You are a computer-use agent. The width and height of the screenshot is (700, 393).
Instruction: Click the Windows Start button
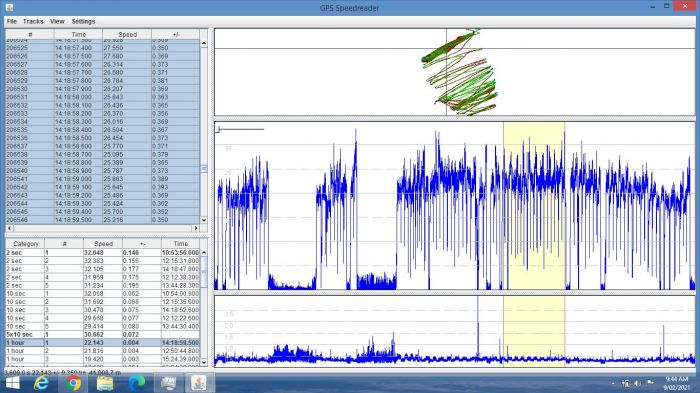12,383
